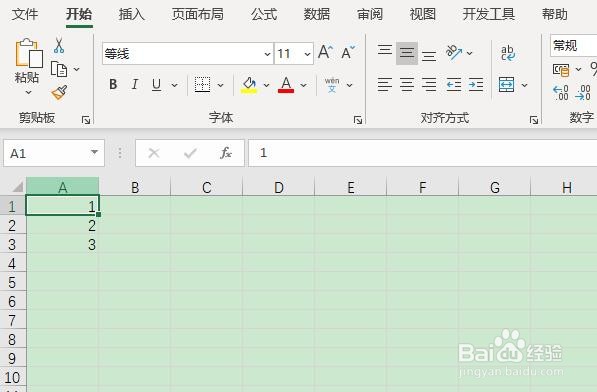Open the Borders dropdown arrow
Image resolution: width=597 pixels, height=392 pixels.
[220, 85]
